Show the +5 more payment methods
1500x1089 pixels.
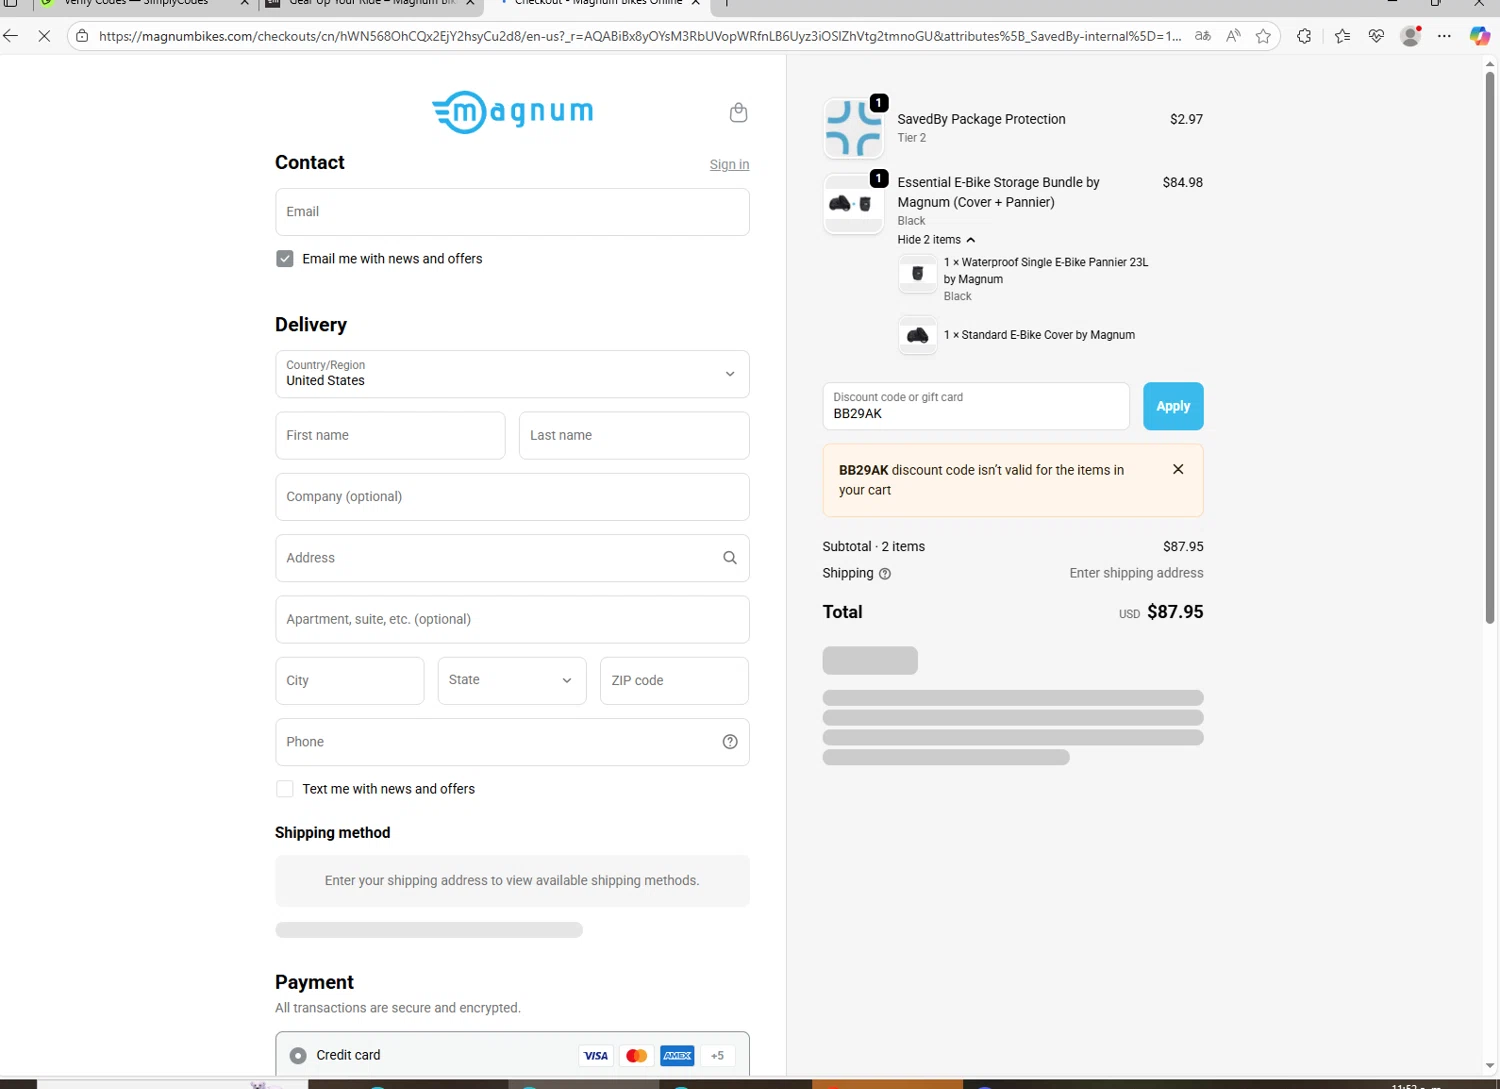point(717,1055)
